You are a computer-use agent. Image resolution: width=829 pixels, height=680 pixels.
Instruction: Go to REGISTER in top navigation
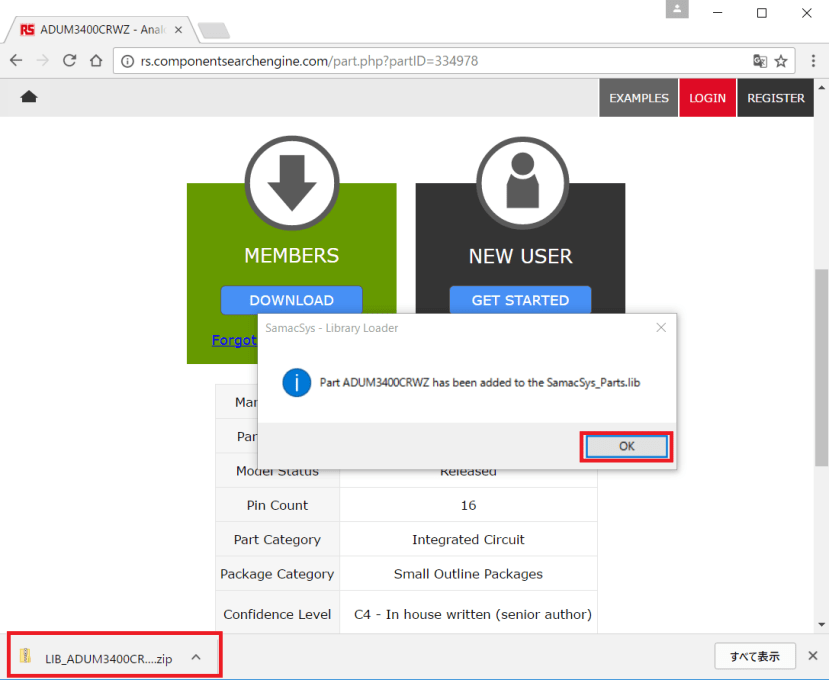click(776, 98)
